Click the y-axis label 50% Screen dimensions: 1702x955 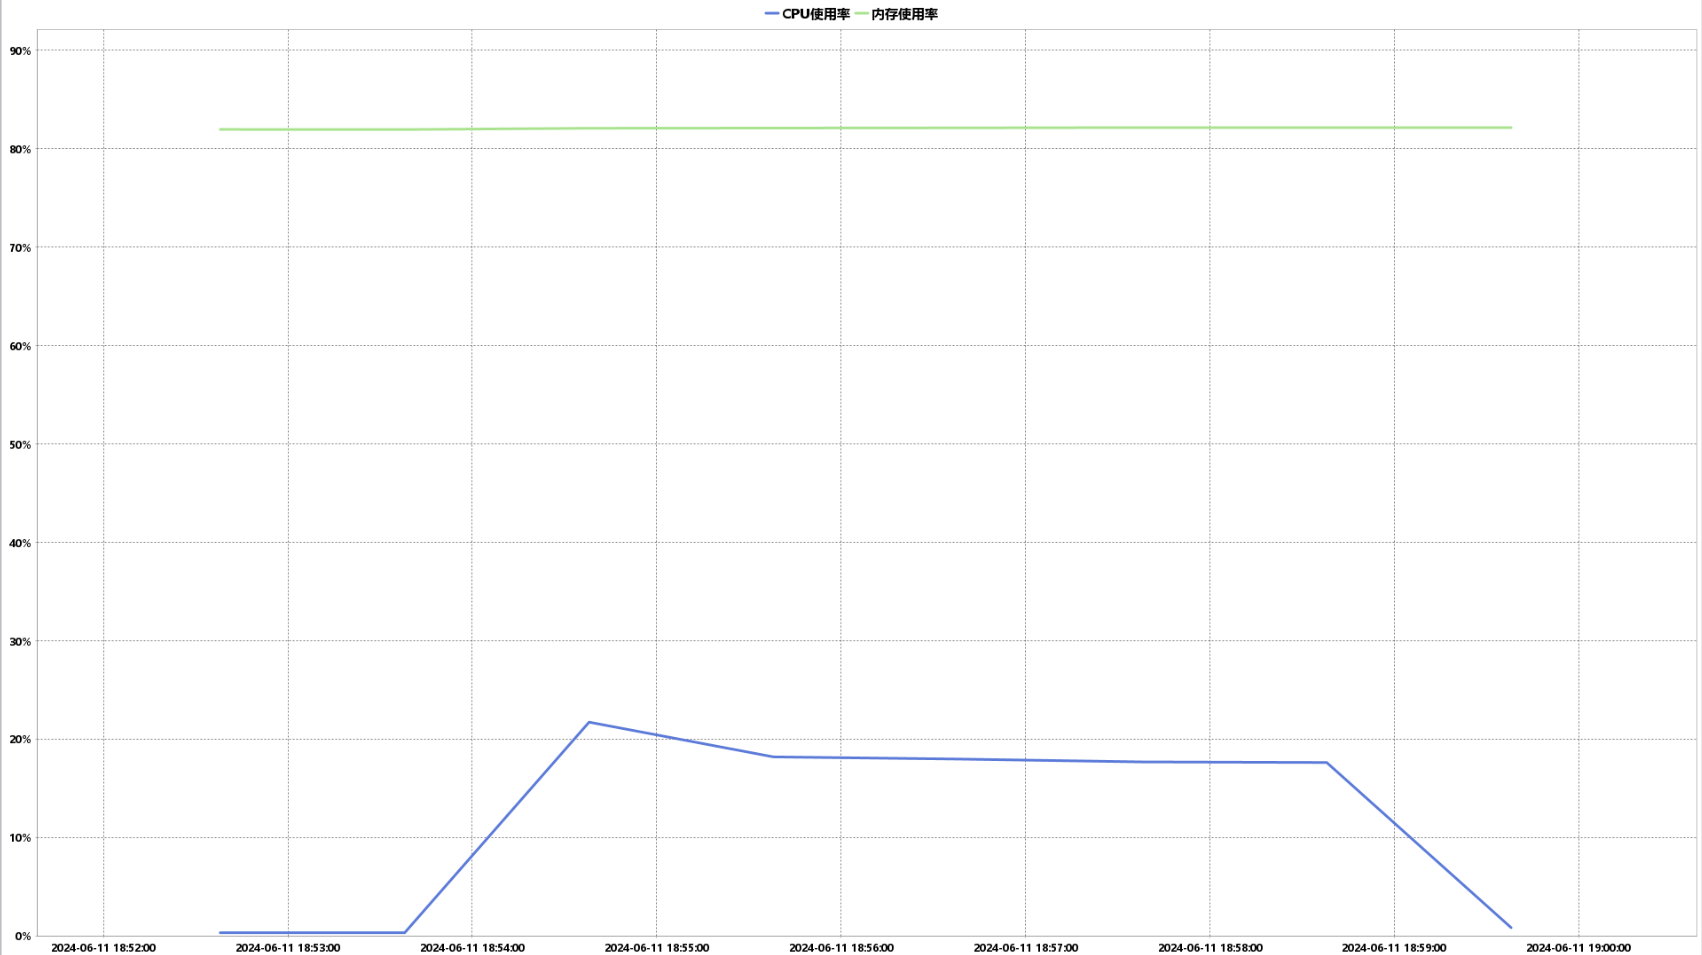20,445
